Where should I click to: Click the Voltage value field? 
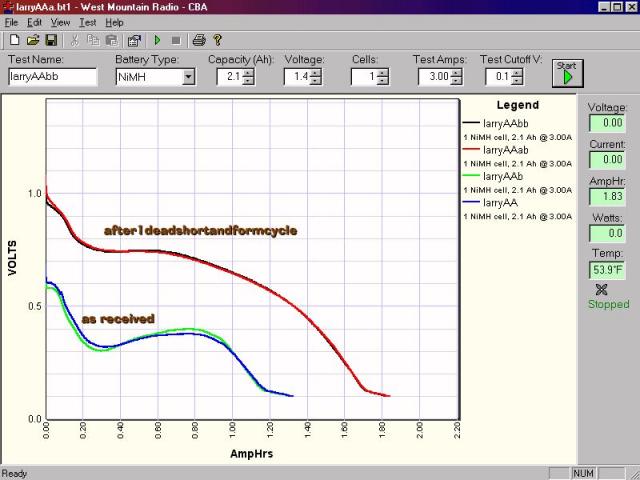click(607, 123)
